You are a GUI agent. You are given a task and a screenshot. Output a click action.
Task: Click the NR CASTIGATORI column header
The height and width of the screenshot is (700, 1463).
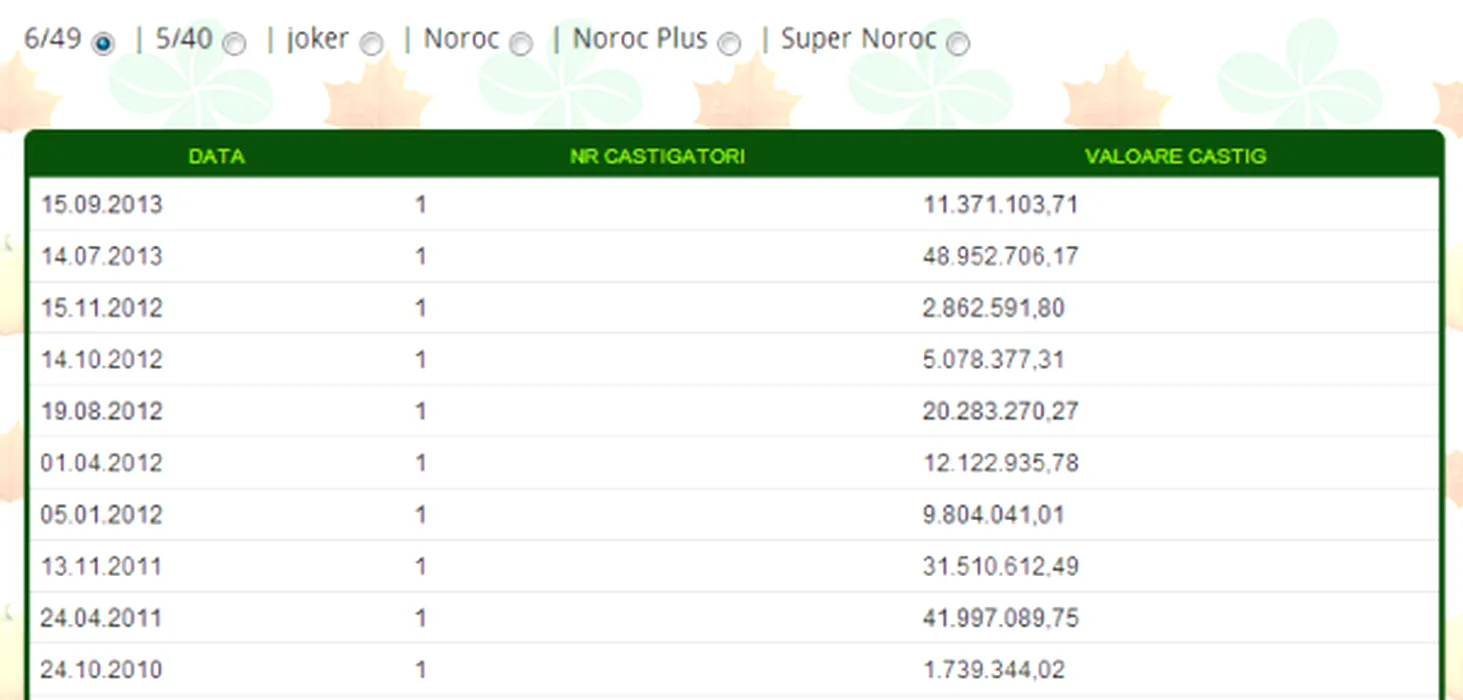click(657, 157)
